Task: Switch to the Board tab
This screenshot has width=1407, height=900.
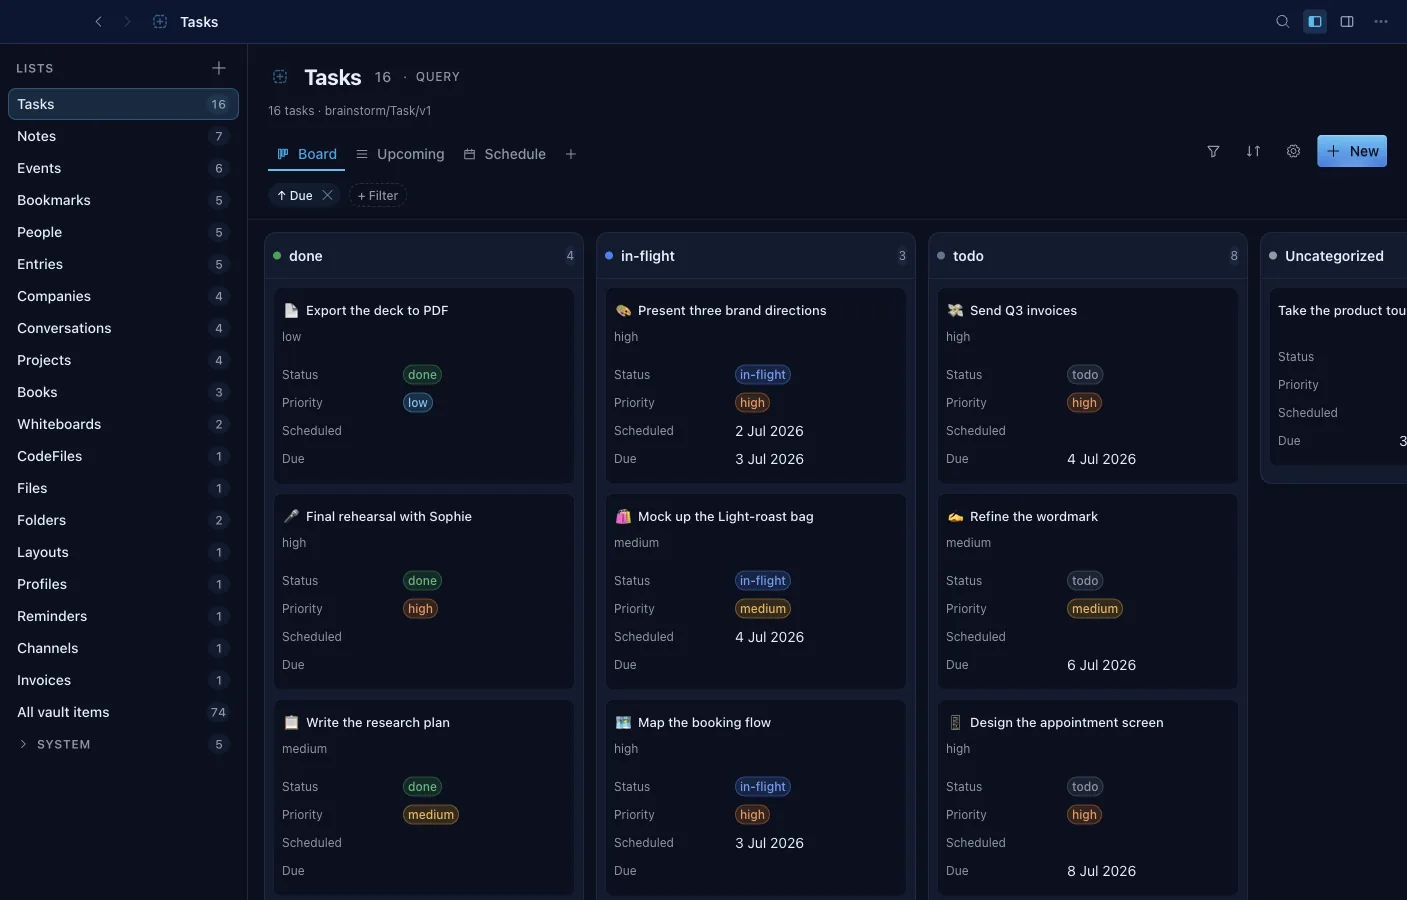Action: tap(307, 154)
